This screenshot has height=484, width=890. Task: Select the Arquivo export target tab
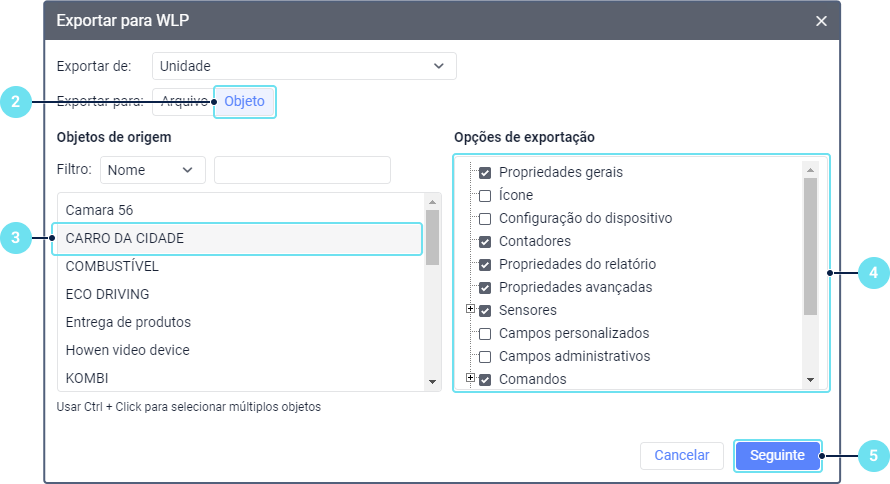(183, 101)
